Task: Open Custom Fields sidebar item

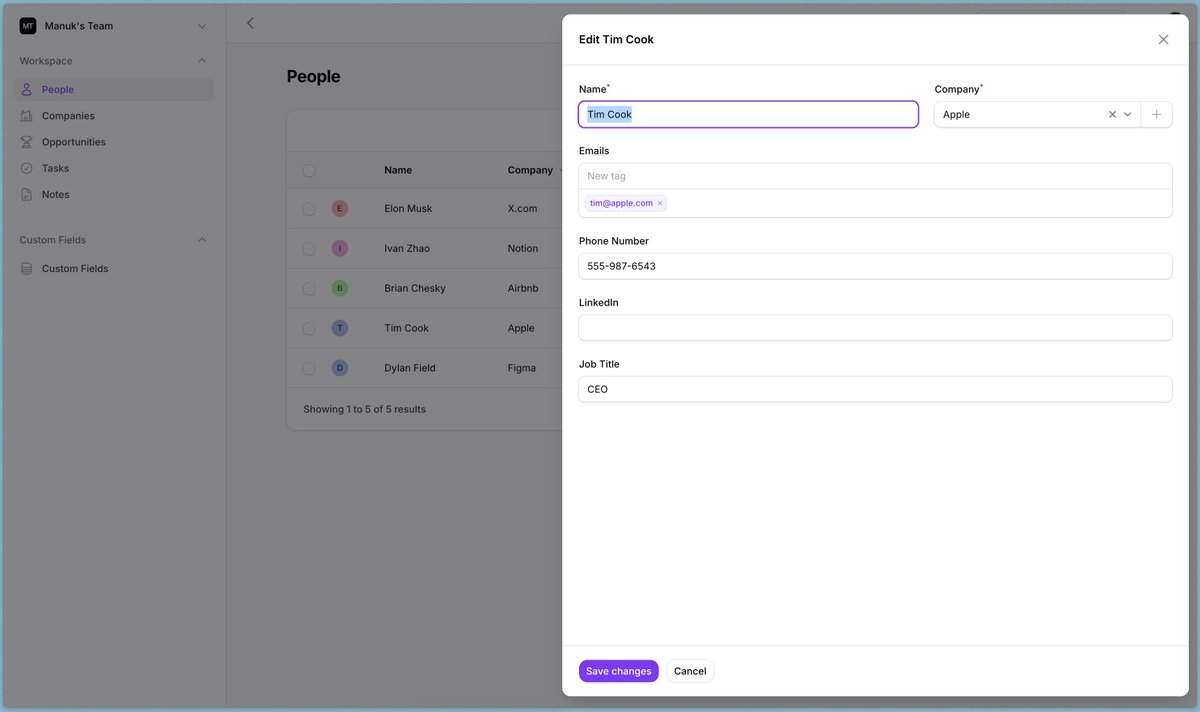Action: click(116, 269)
